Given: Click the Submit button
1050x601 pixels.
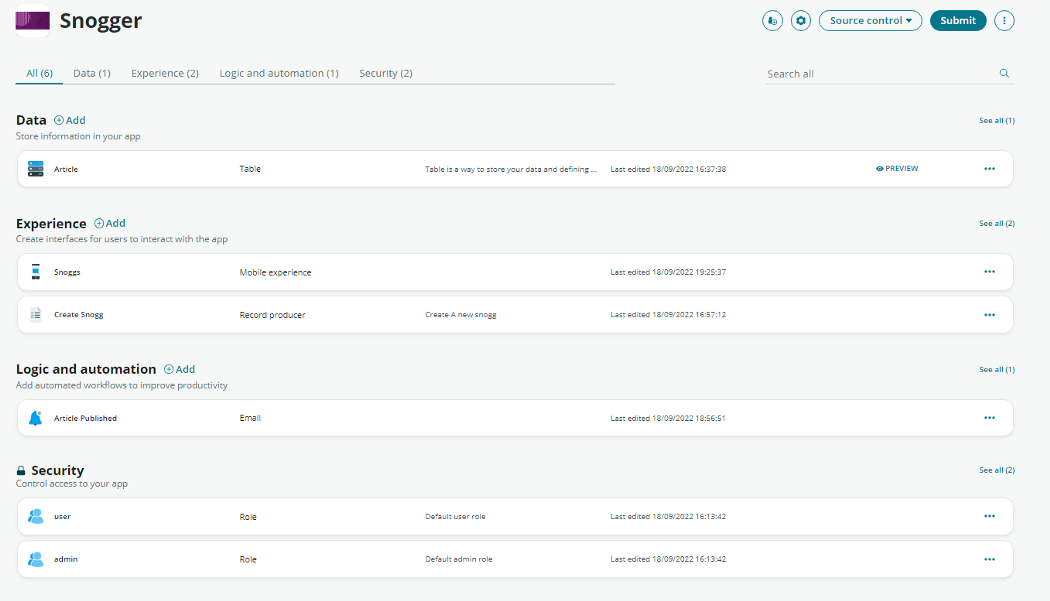Looking at the screenshot, I should [958, 21].
